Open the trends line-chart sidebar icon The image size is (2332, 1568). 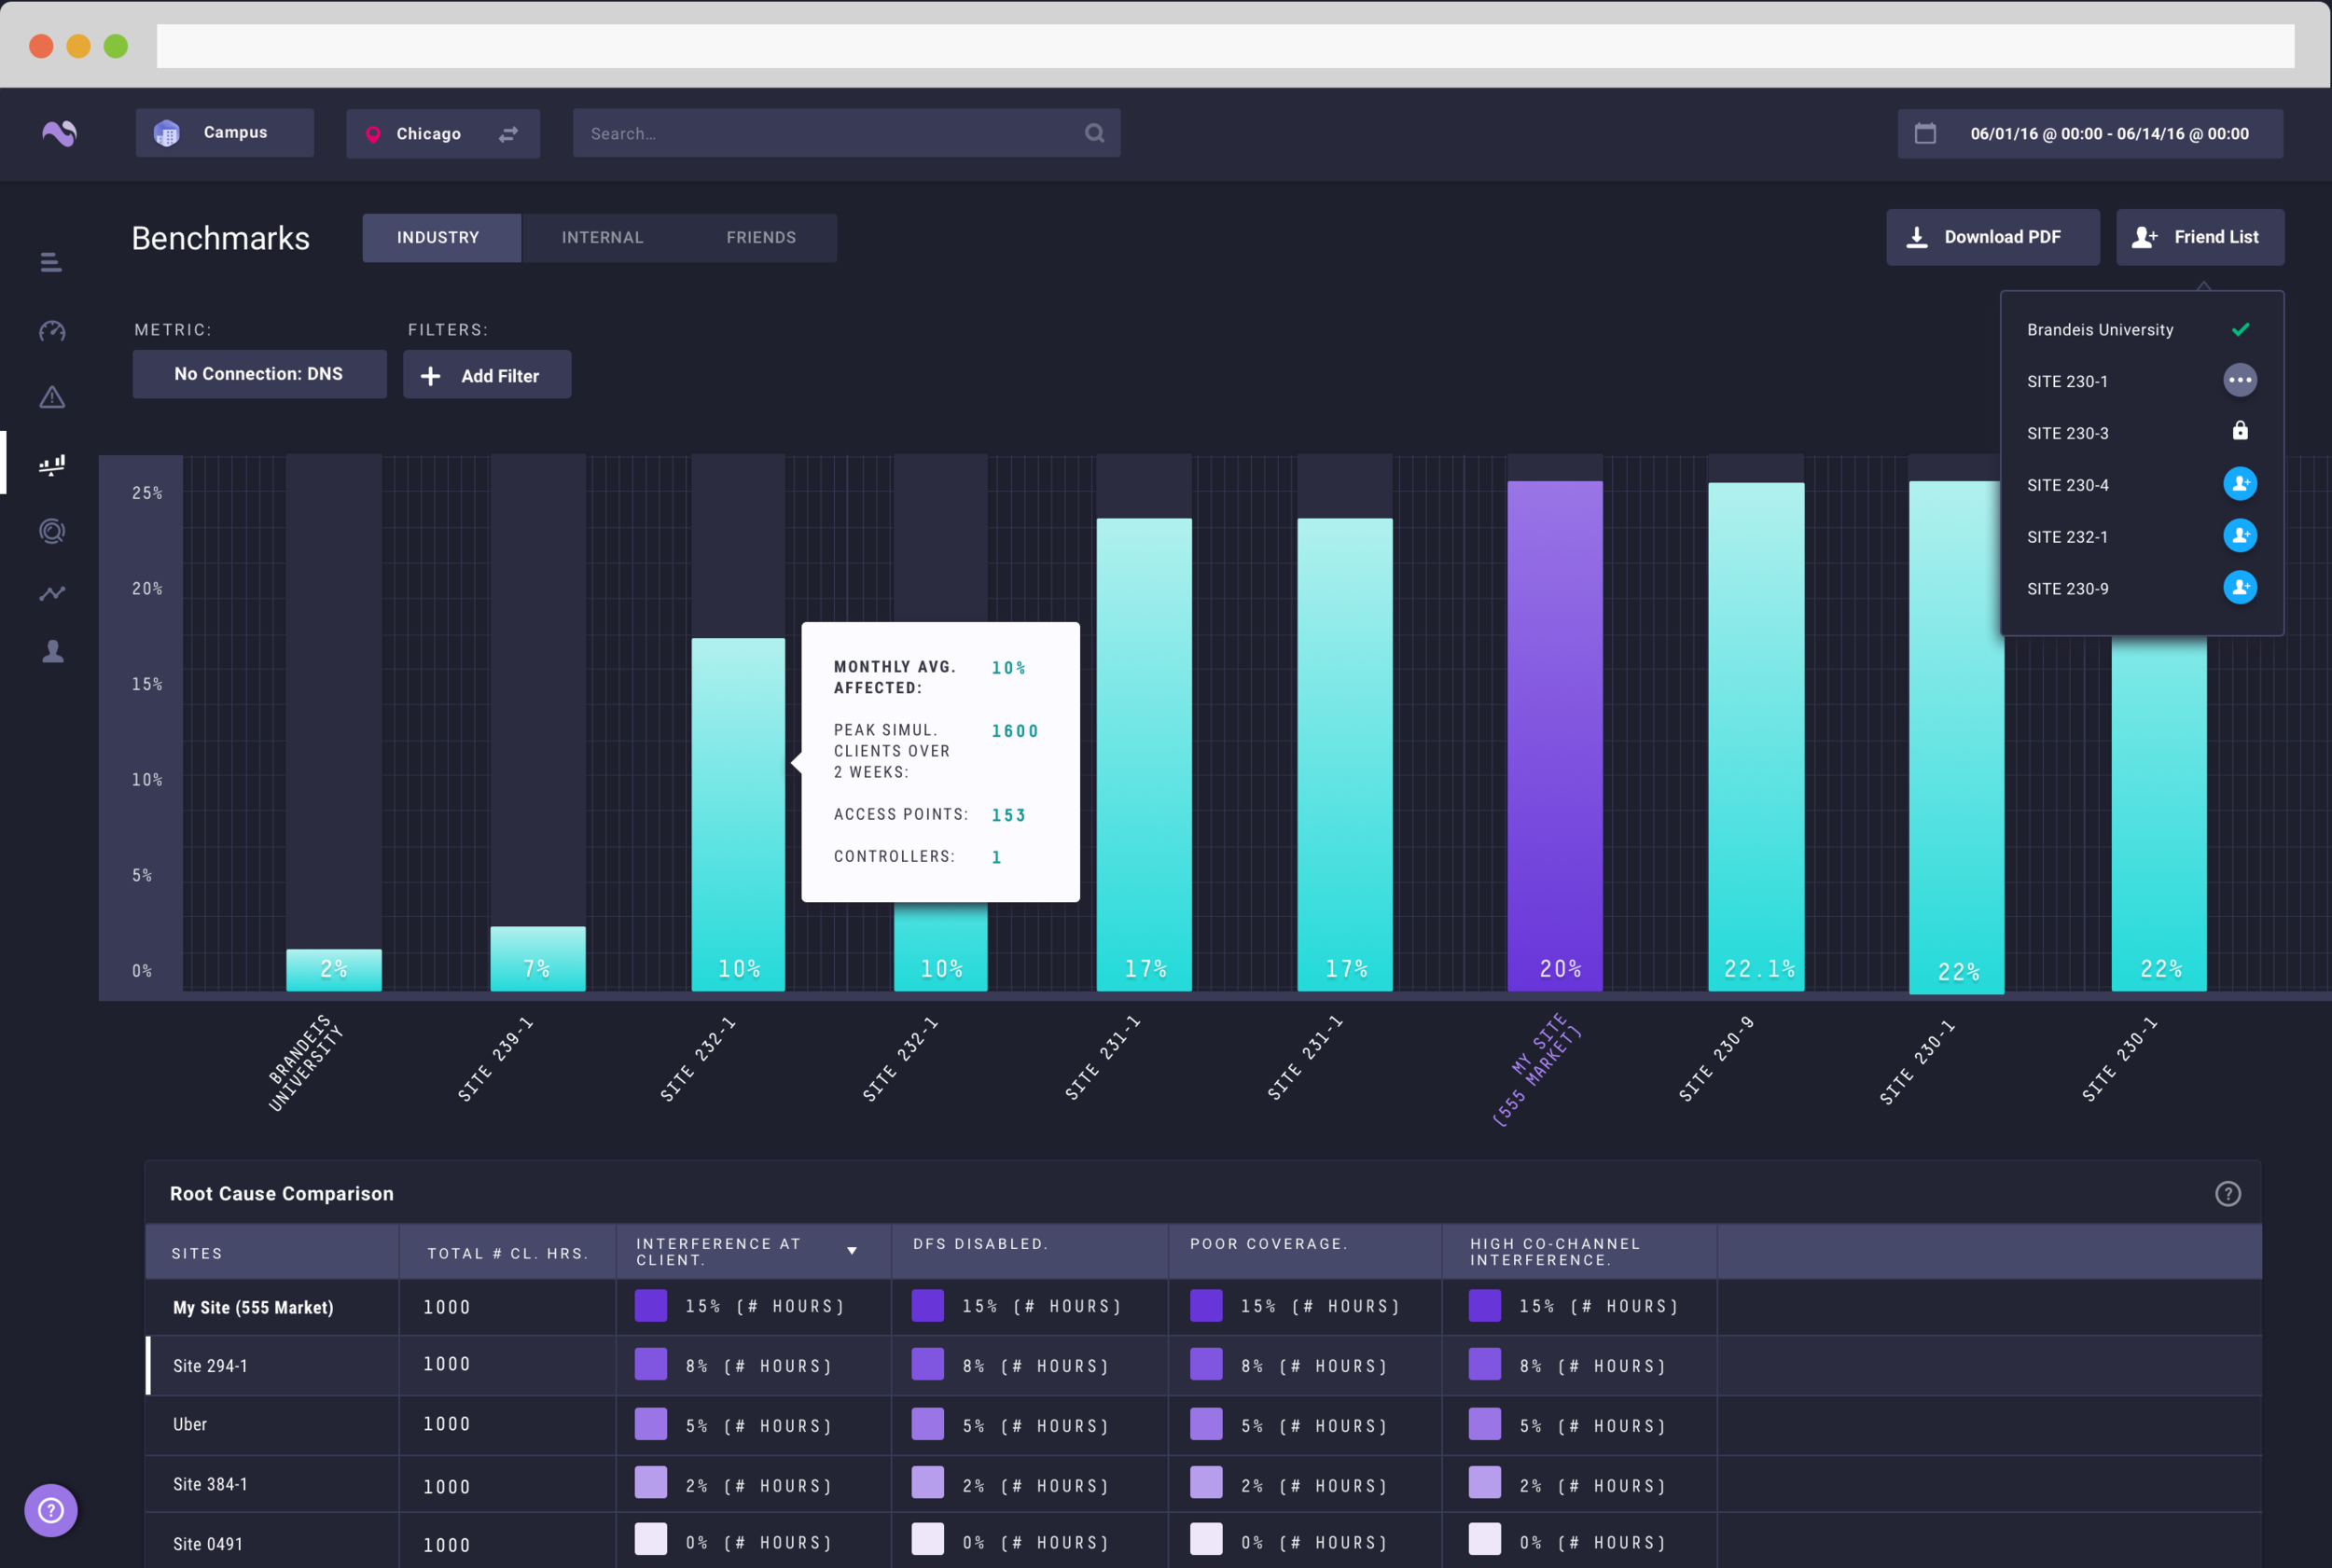click(x=52, y=593)
